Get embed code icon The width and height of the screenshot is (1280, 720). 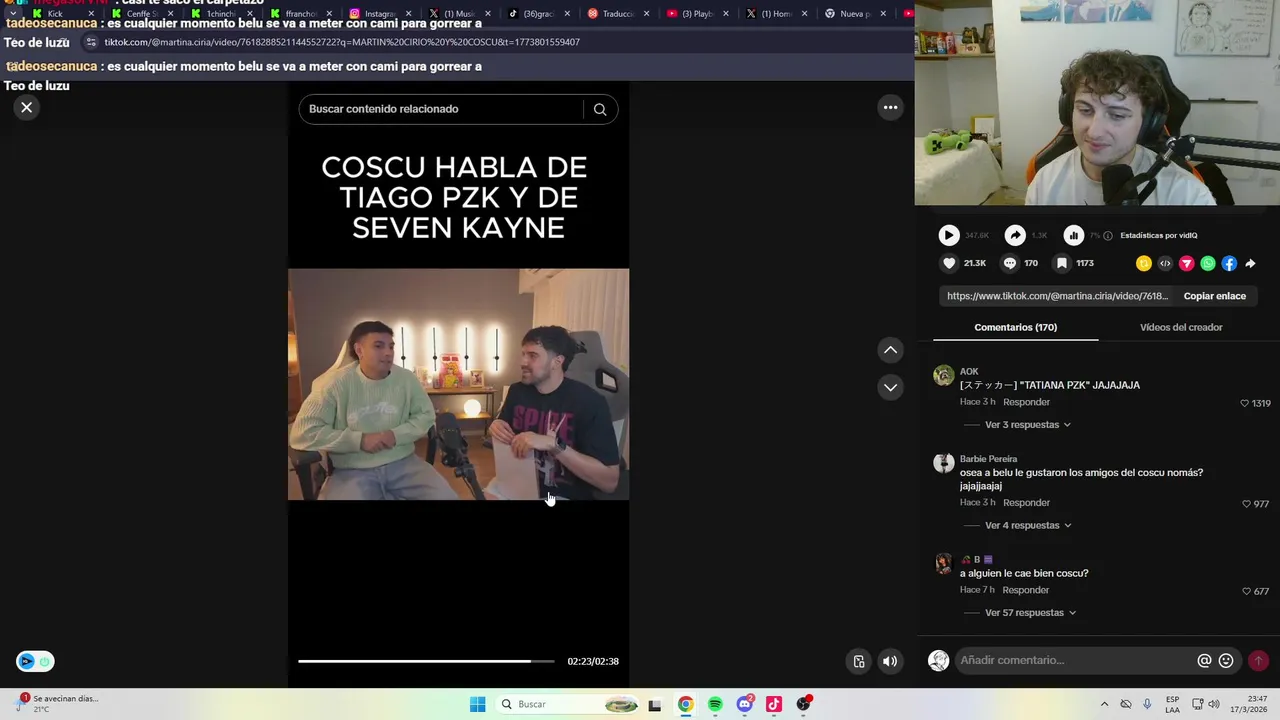click(1165, 264)
